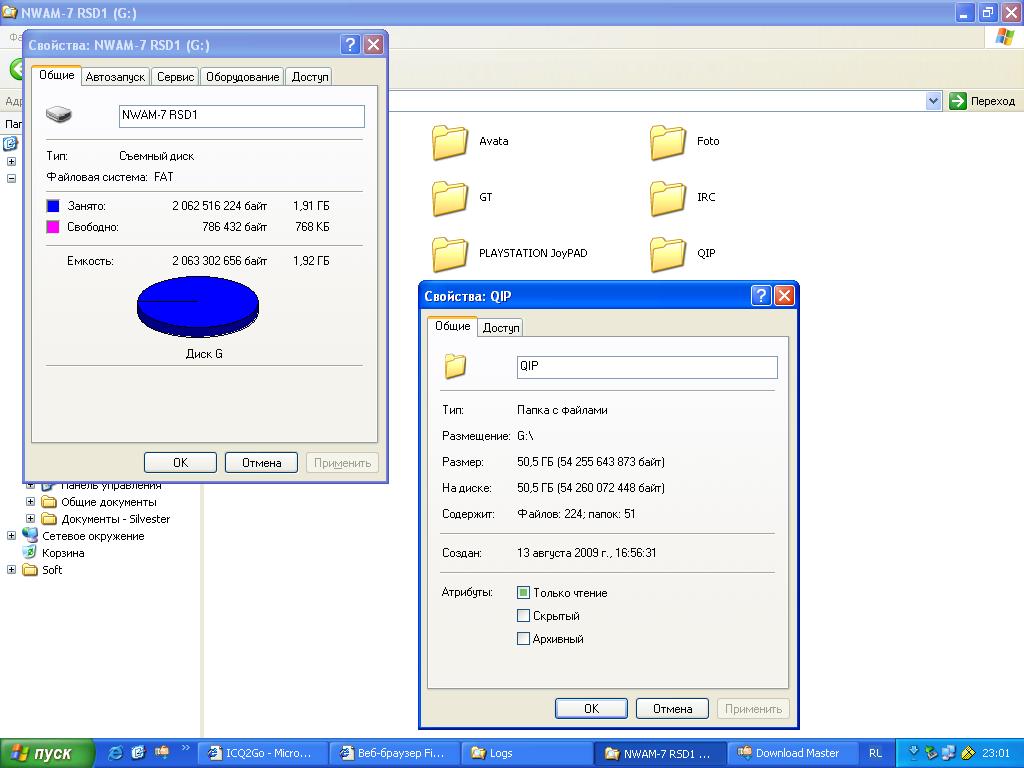Switch to the Автозапуск tab
Screen dimensions: 1024x768
click(115, 77)
